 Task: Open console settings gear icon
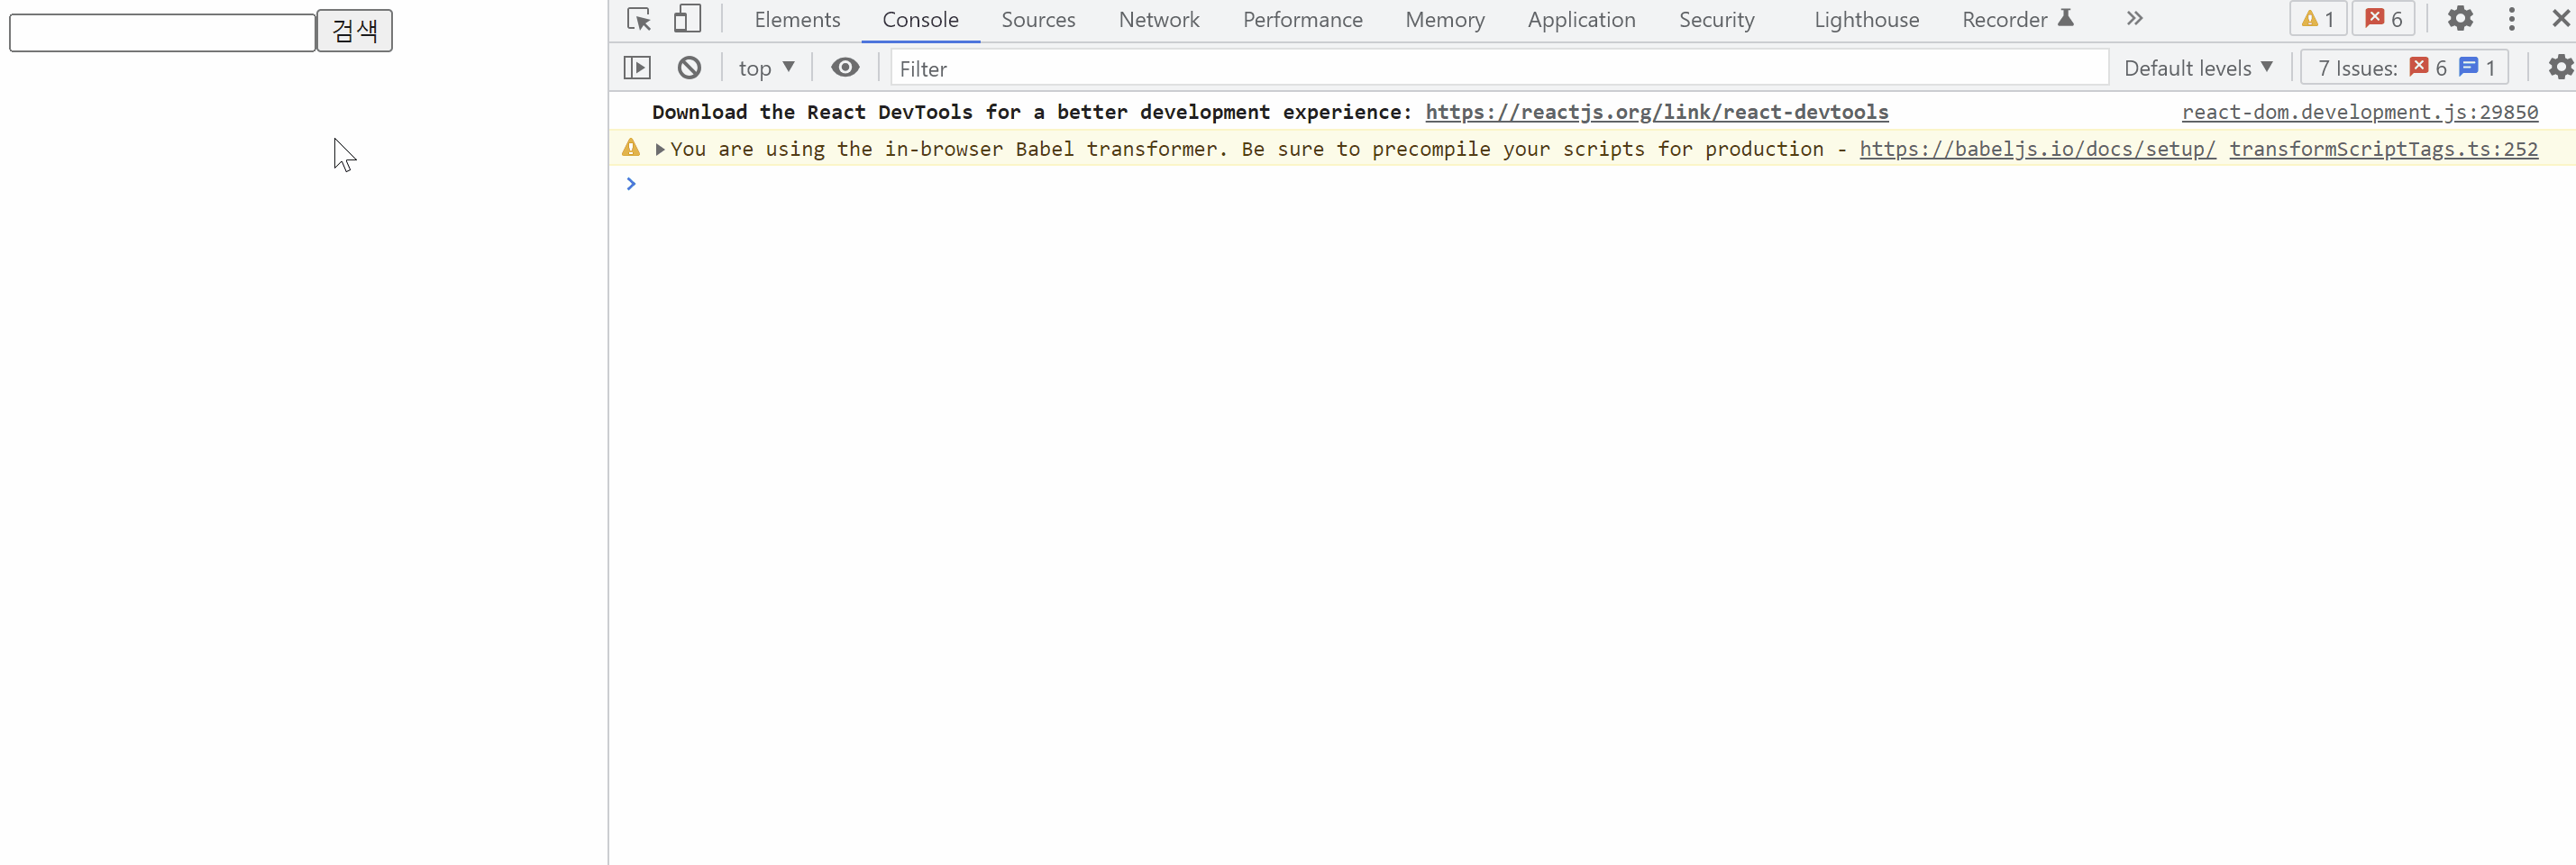[x=2560, y=67]
